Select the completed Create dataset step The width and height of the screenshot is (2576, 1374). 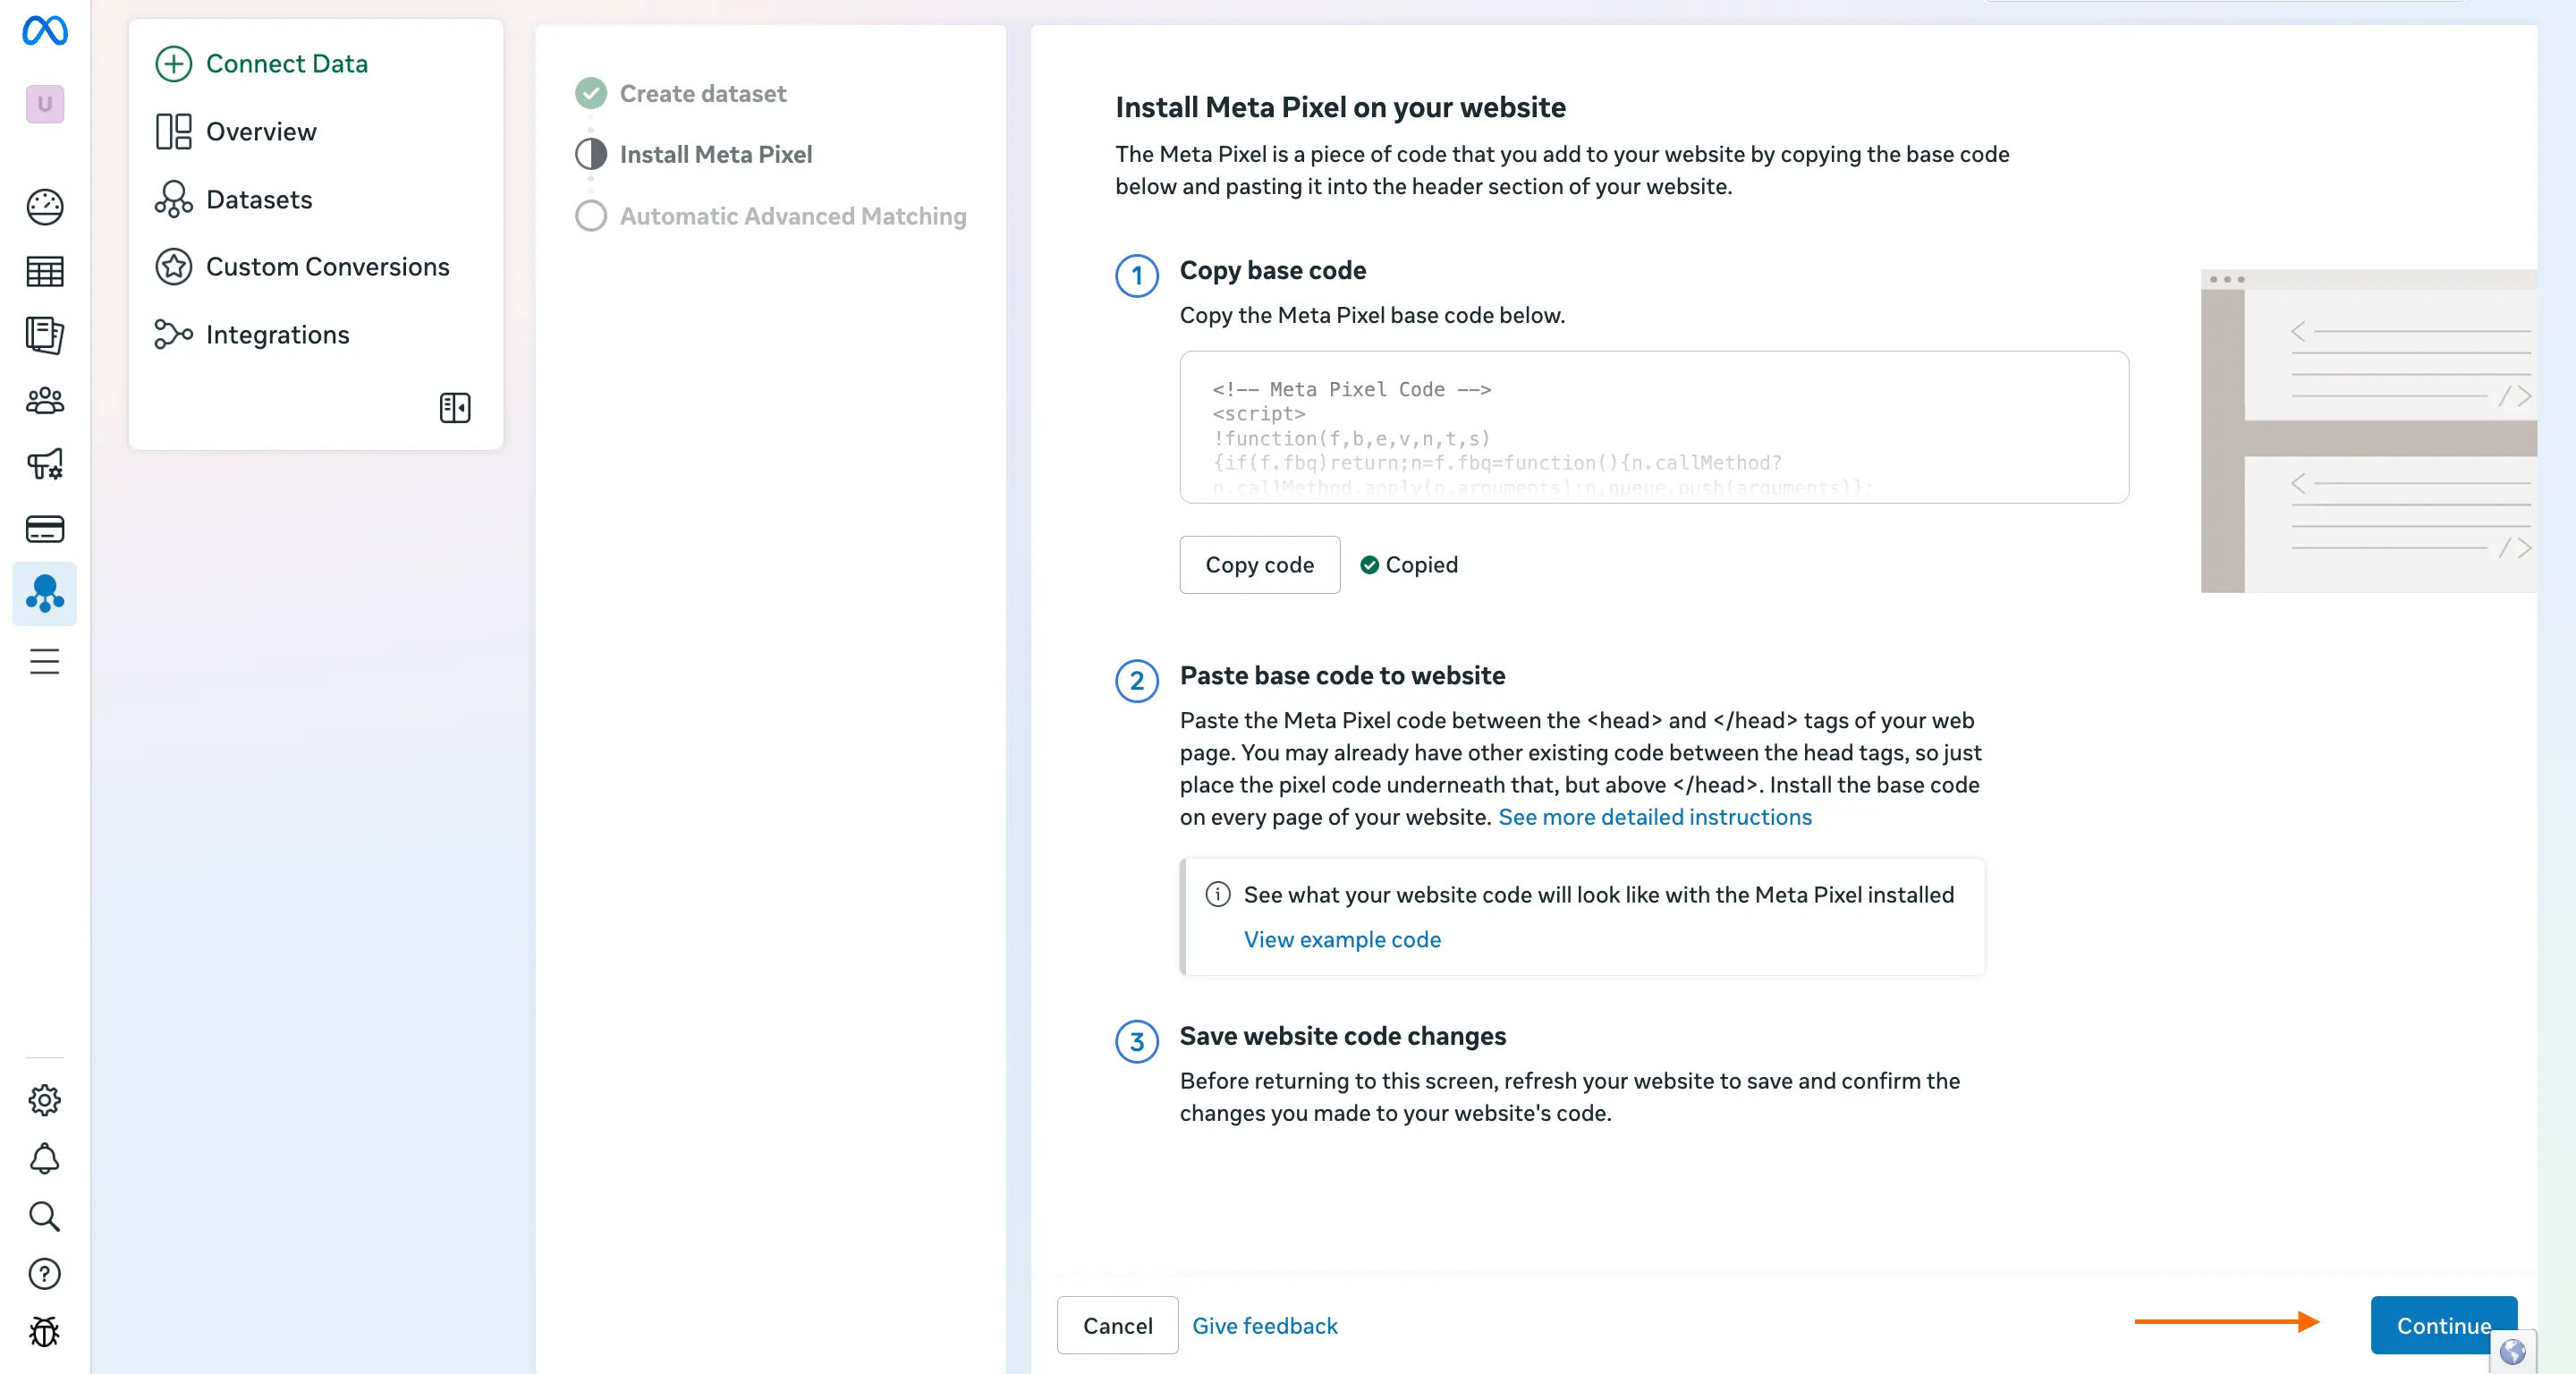(702, 93)
